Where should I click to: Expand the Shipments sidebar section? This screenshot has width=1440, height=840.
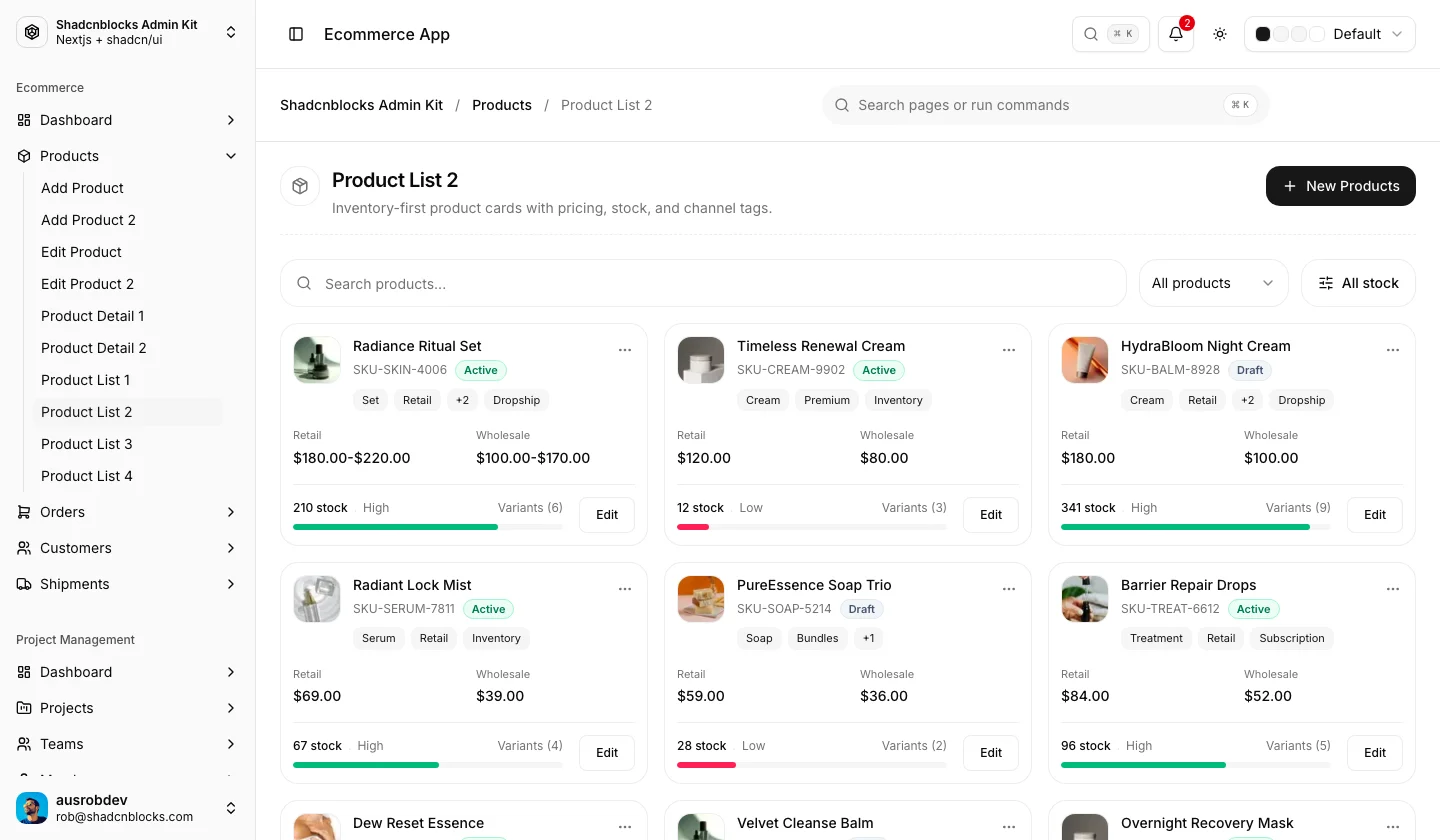pos(128,584)
